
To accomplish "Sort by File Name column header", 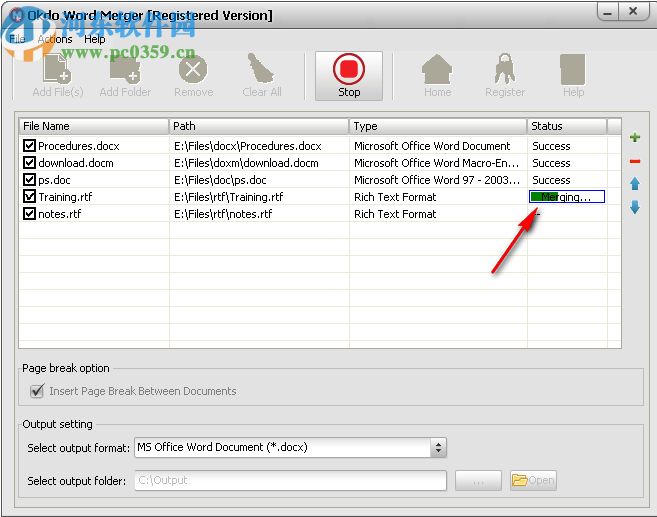I will pyautogui.click(x=94, y=126).
